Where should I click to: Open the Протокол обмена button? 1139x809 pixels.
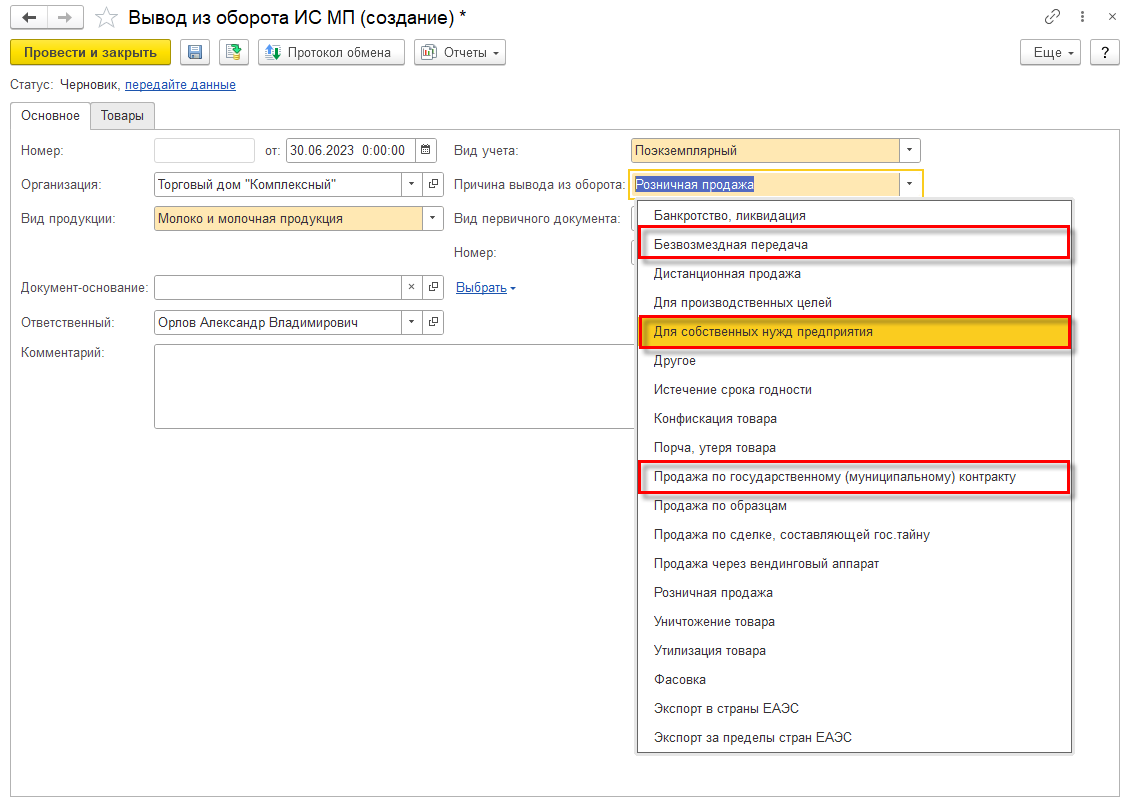click(331, 52)
